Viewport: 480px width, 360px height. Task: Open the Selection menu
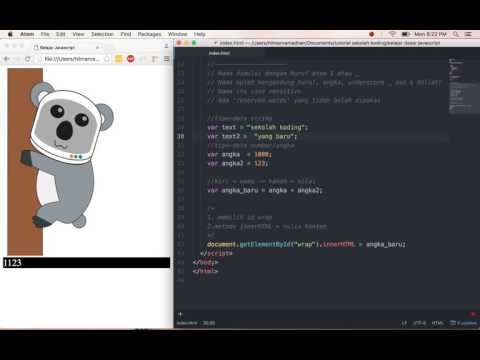pyautogui.click(x=102, y=34)
